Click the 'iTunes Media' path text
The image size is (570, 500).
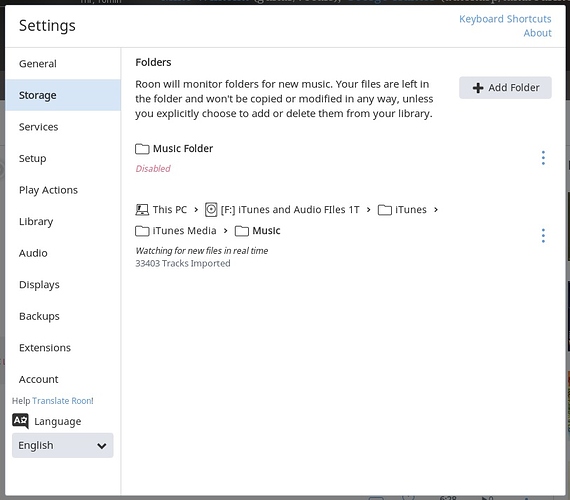(184, 231)
